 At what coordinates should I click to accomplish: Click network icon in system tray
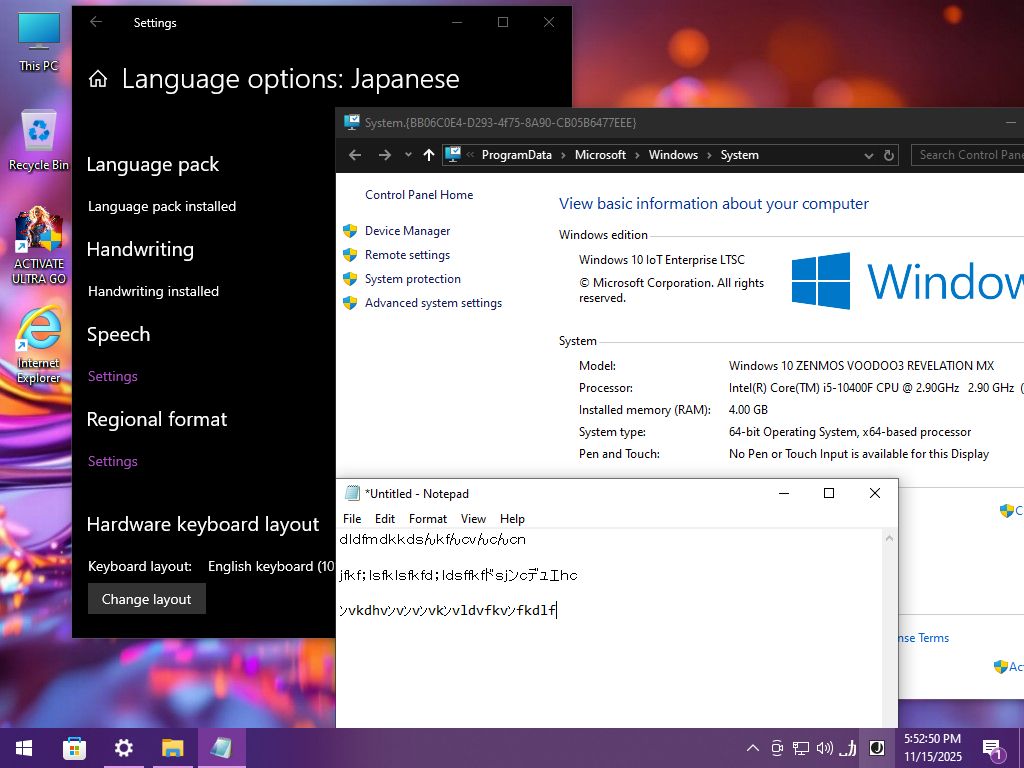[801, 748]
